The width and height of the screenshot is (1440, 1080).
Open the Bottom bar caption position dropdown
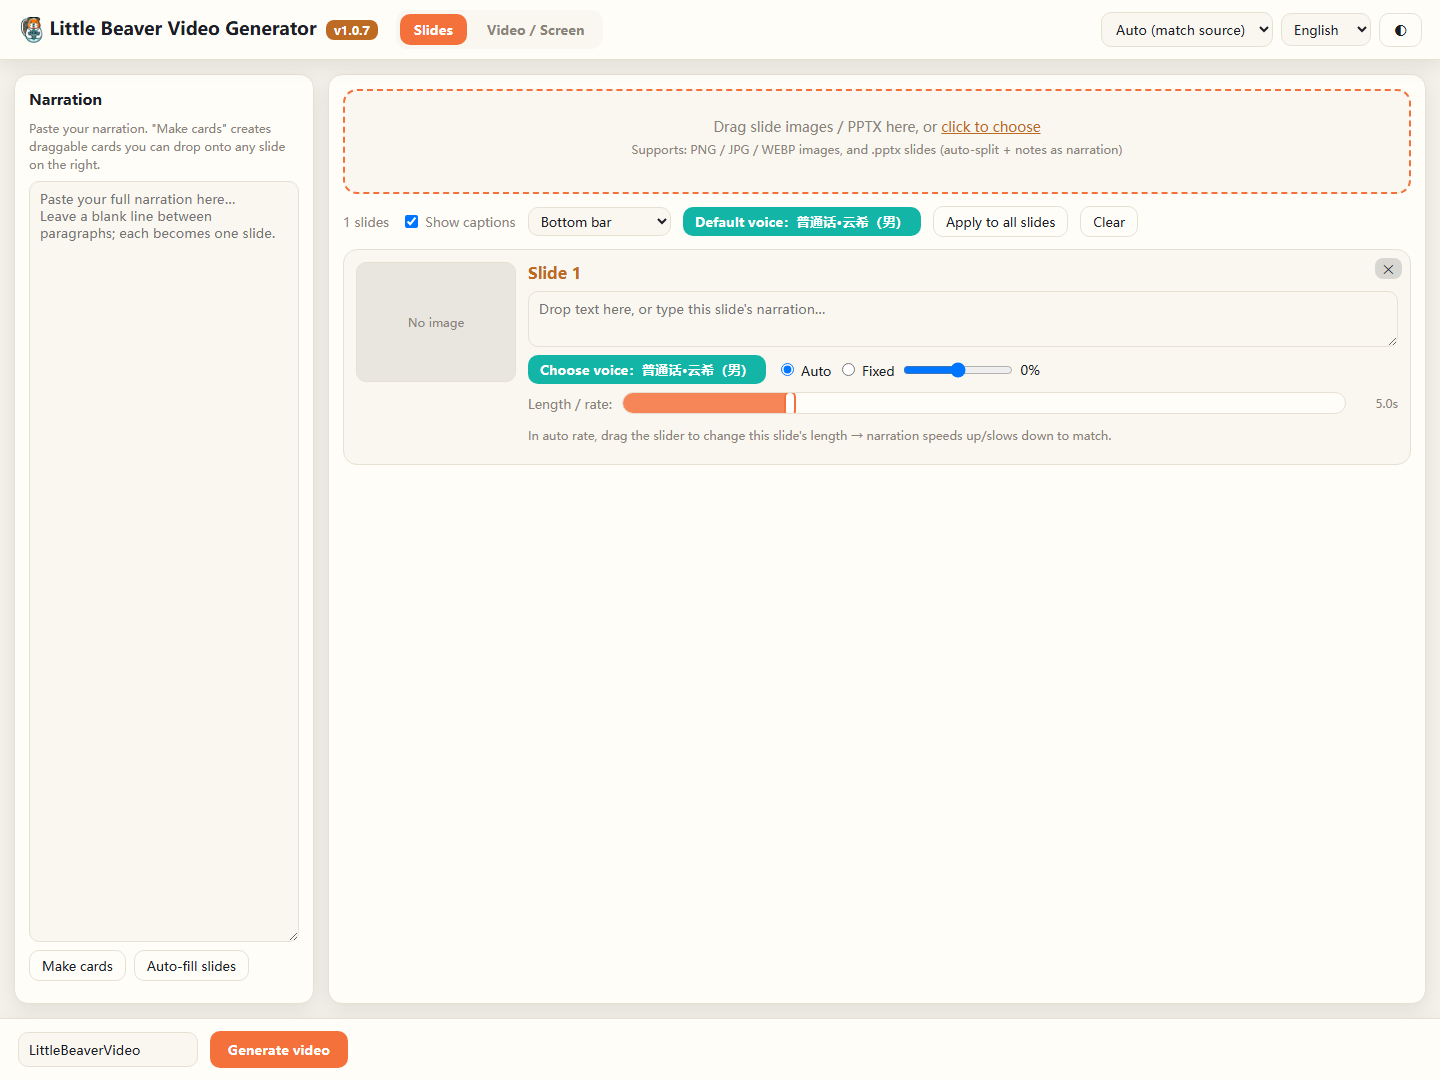pos(599,222)
